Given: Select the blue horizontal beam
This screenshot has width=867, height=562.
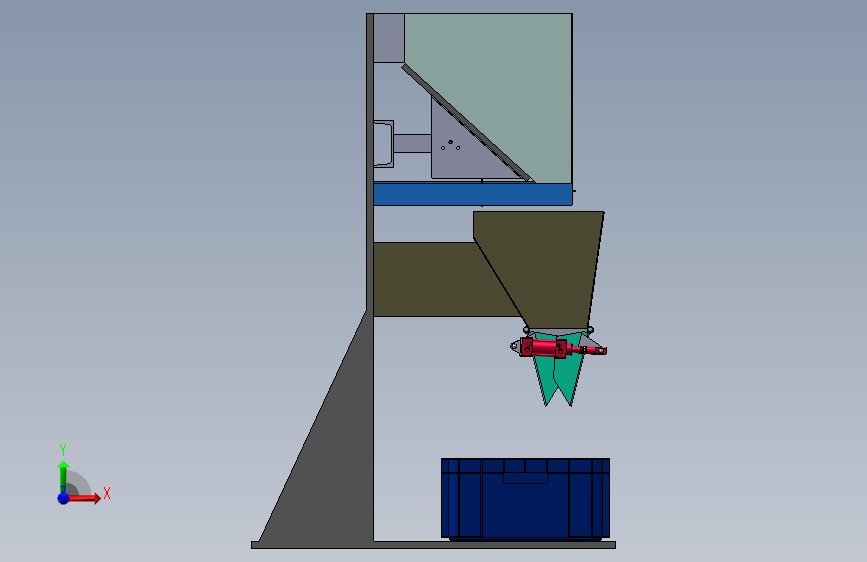Looking at the screenshot, I should pyautogui.click(x=473, y=194).
